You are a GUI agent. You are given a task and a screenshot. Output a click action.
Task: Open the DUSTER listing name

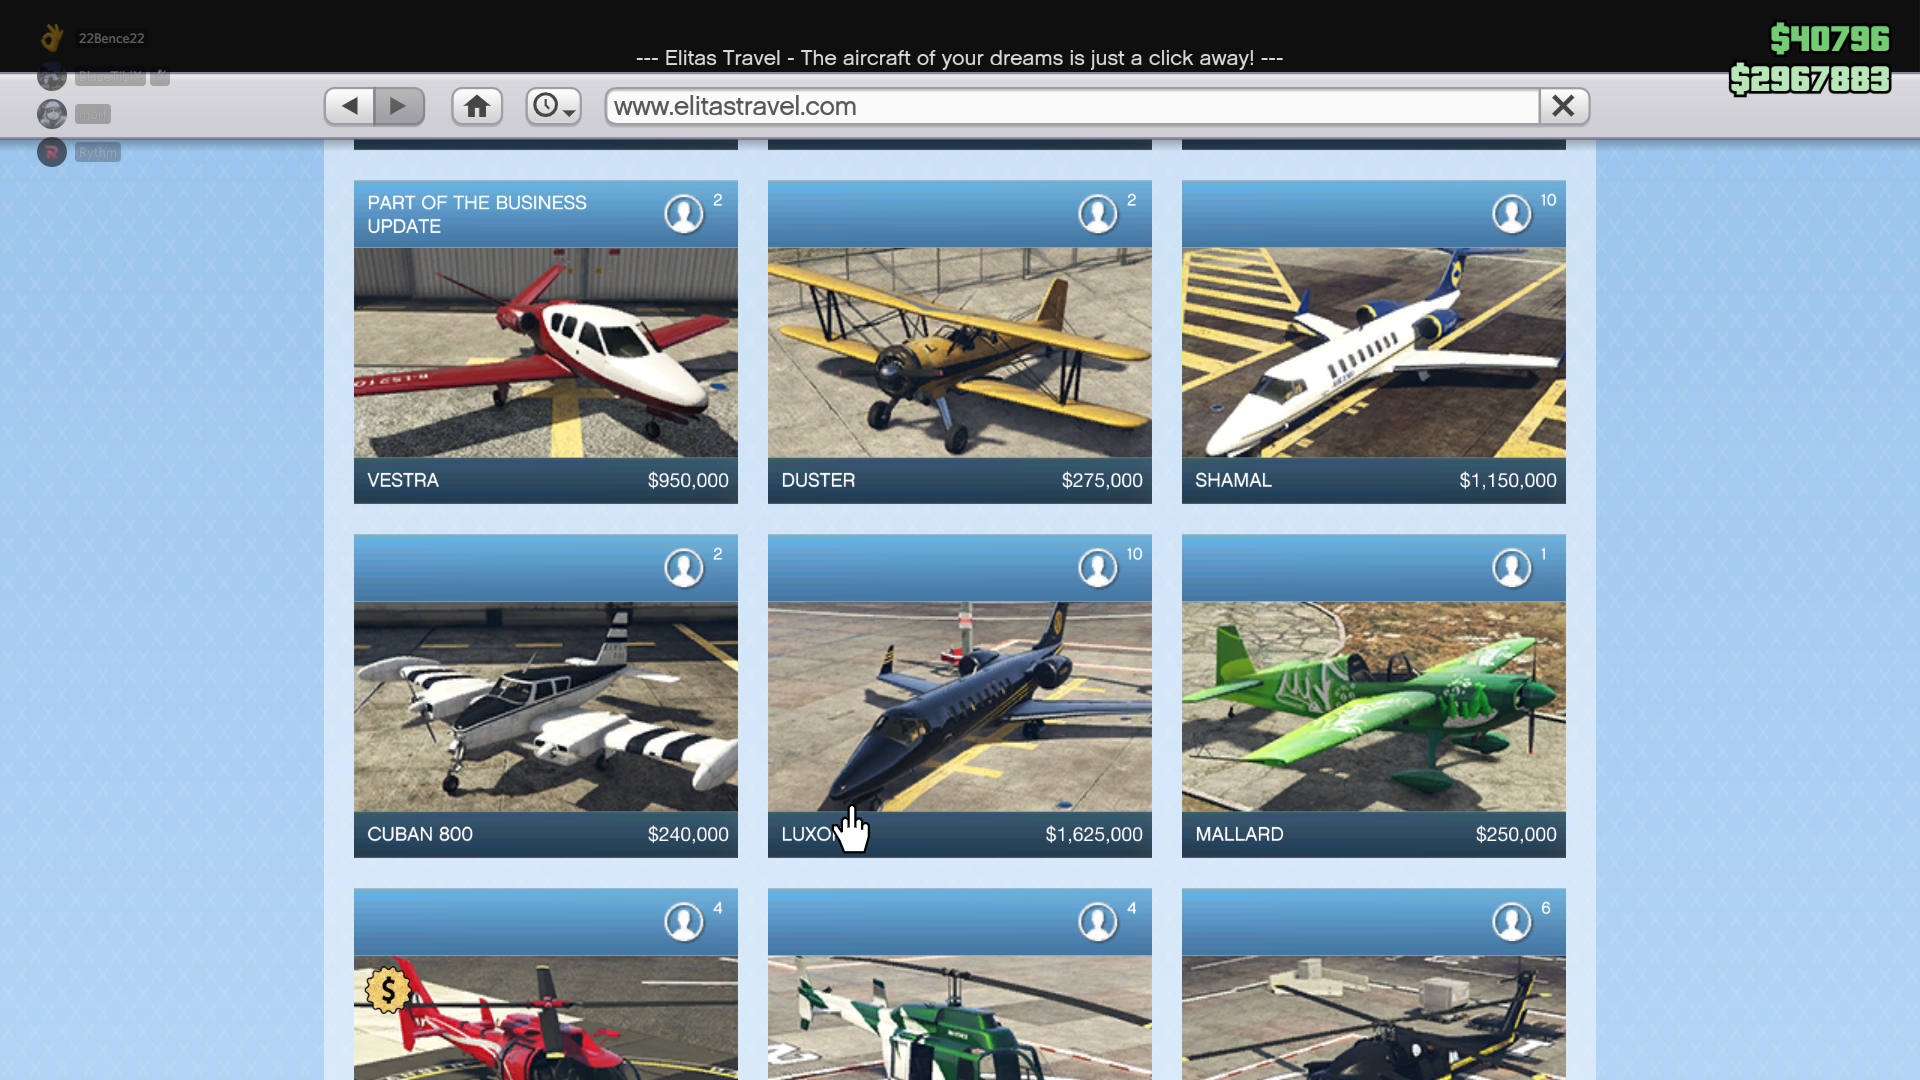(818, 481)
